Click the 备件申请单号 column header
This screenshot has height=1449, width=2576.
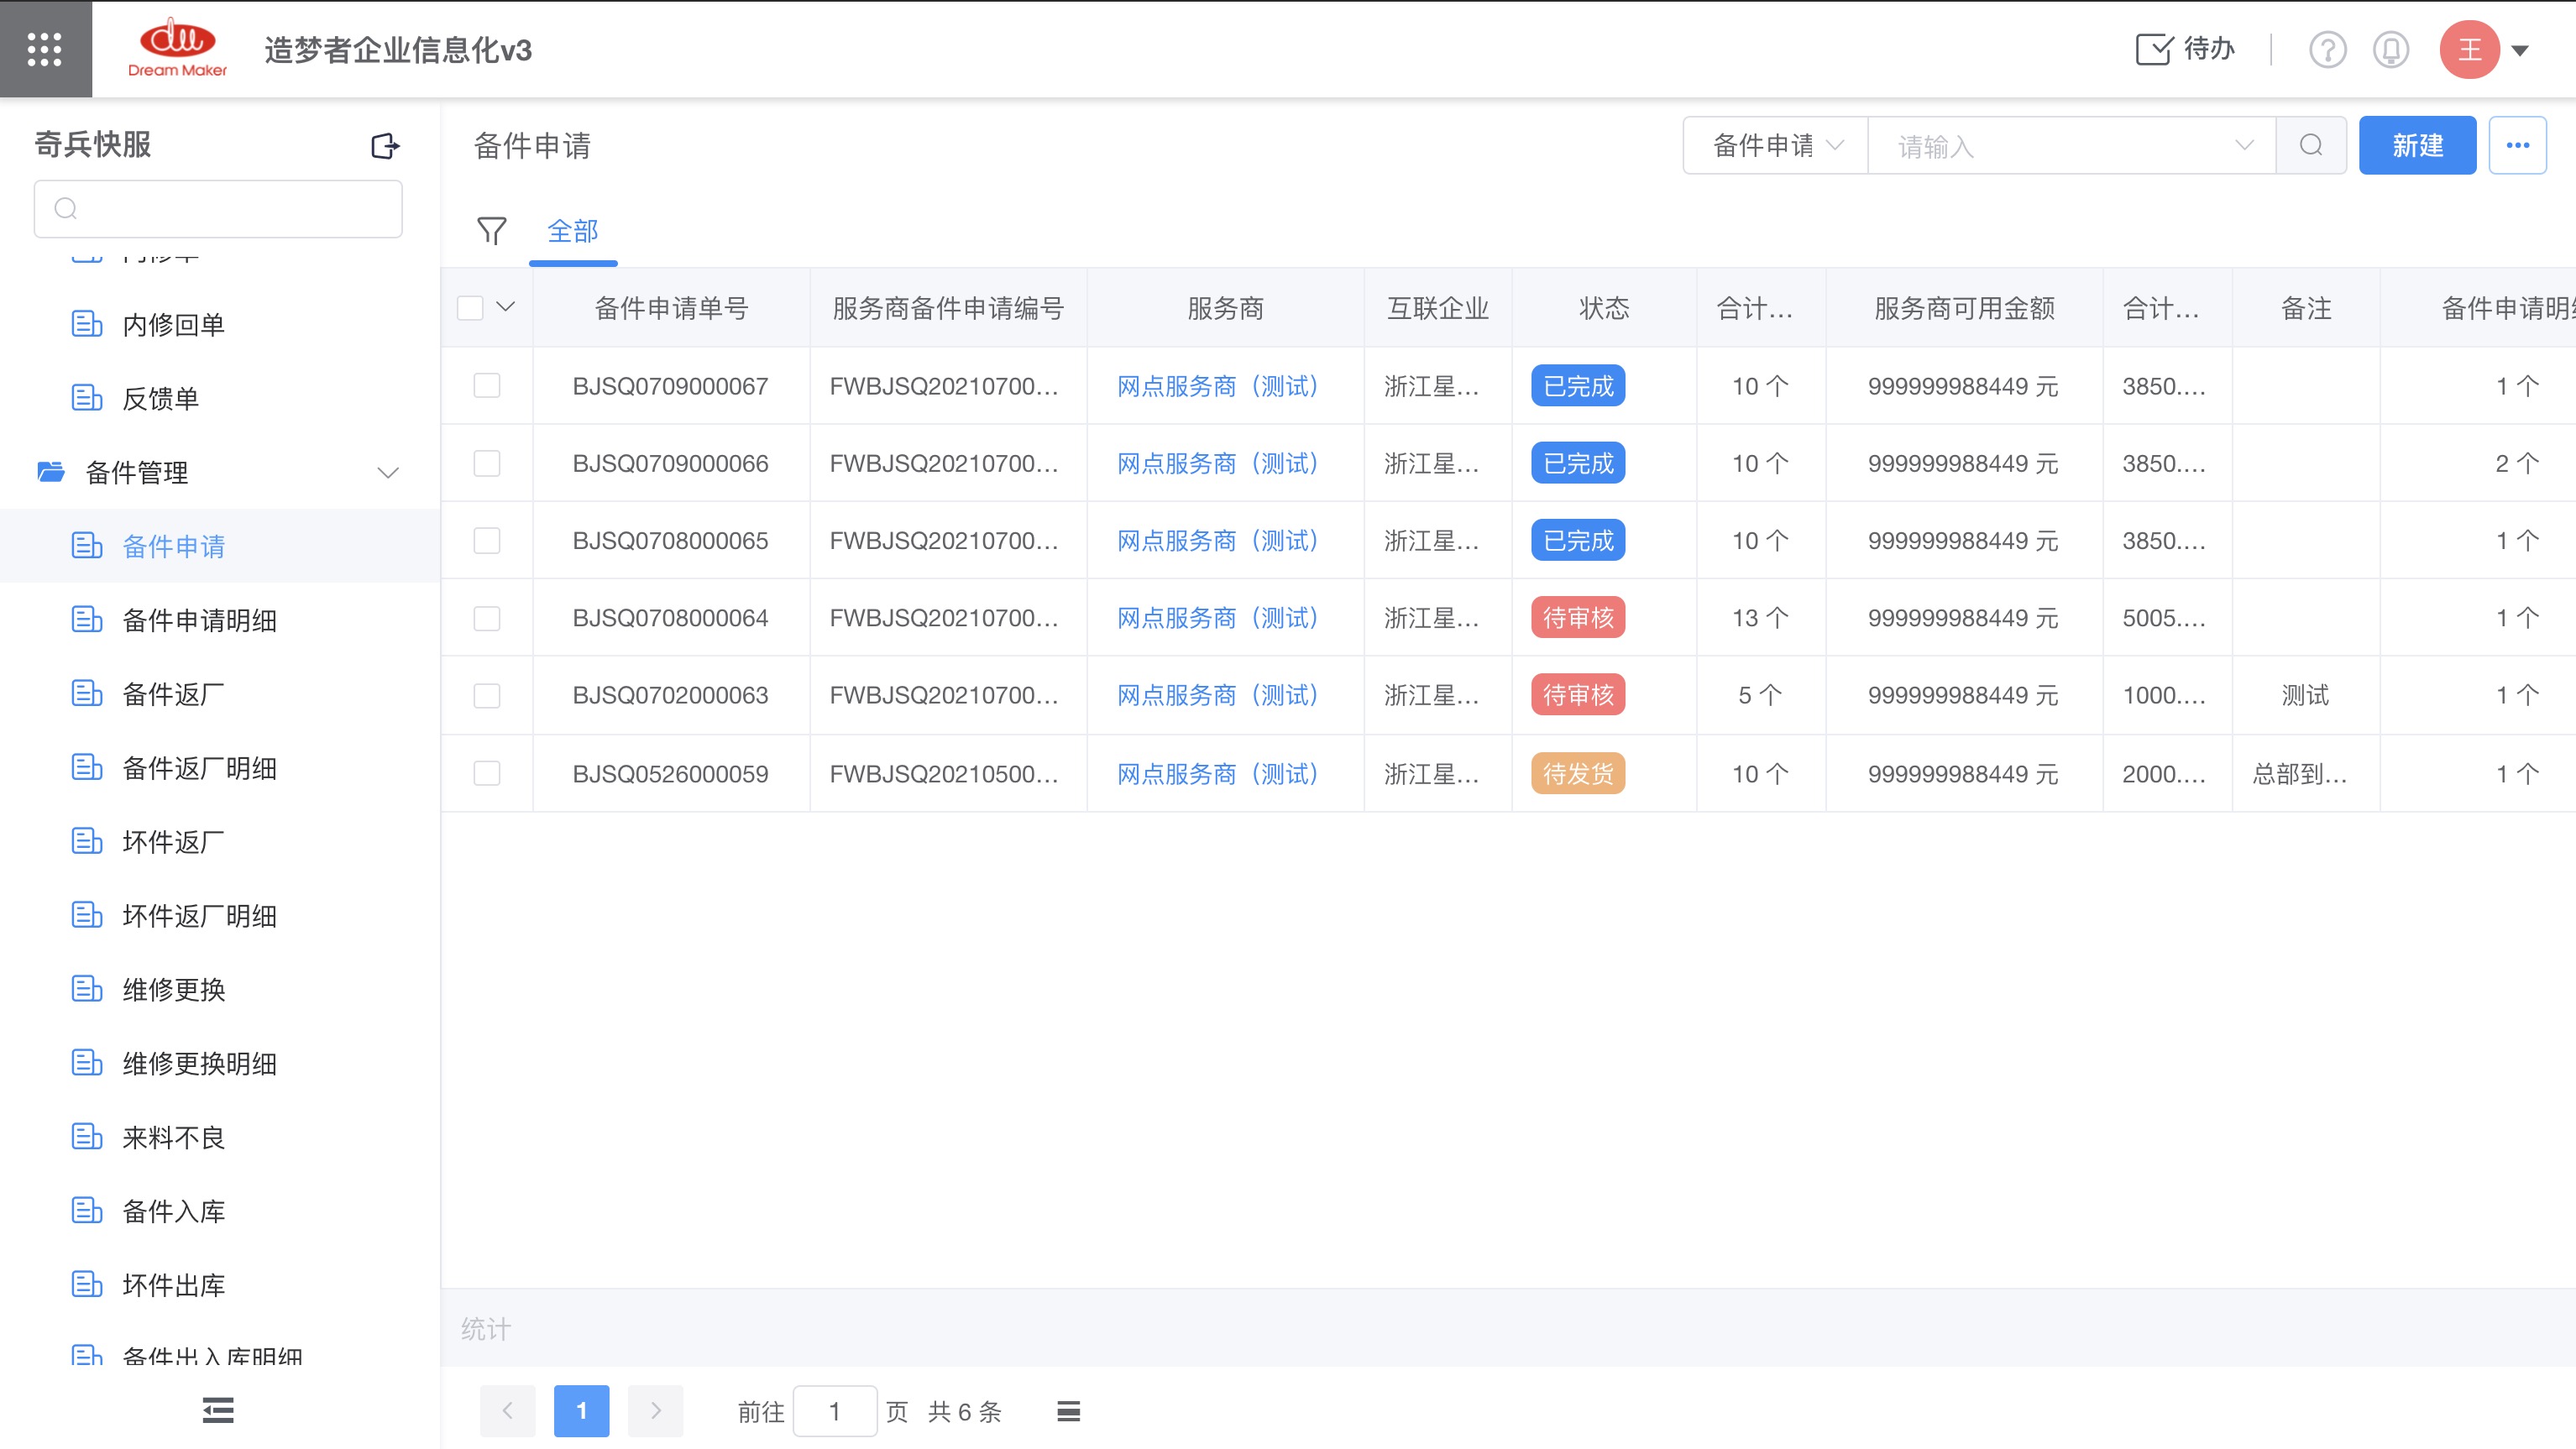[671, 308]
